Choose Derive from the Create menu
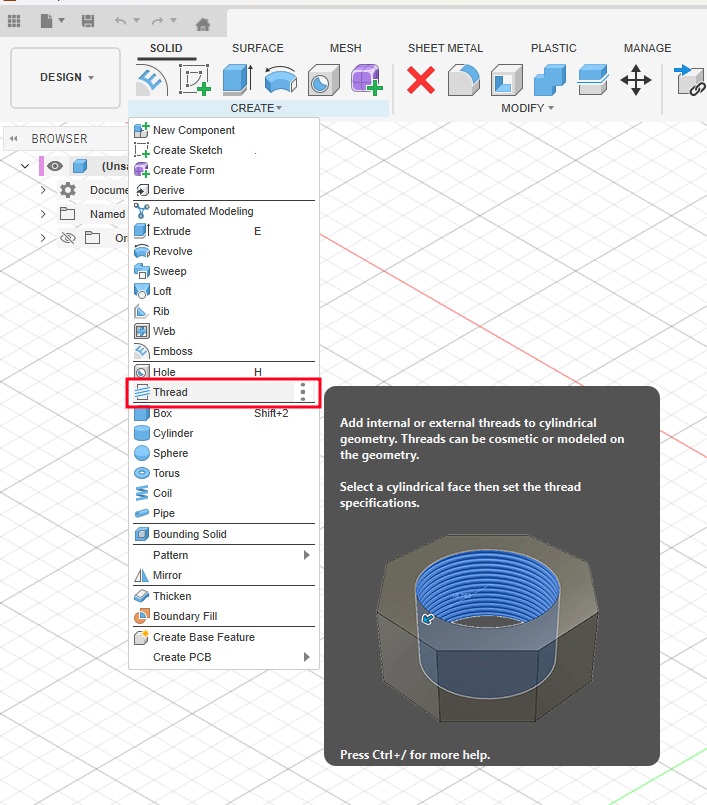707x805 pixels. [224, 190]
